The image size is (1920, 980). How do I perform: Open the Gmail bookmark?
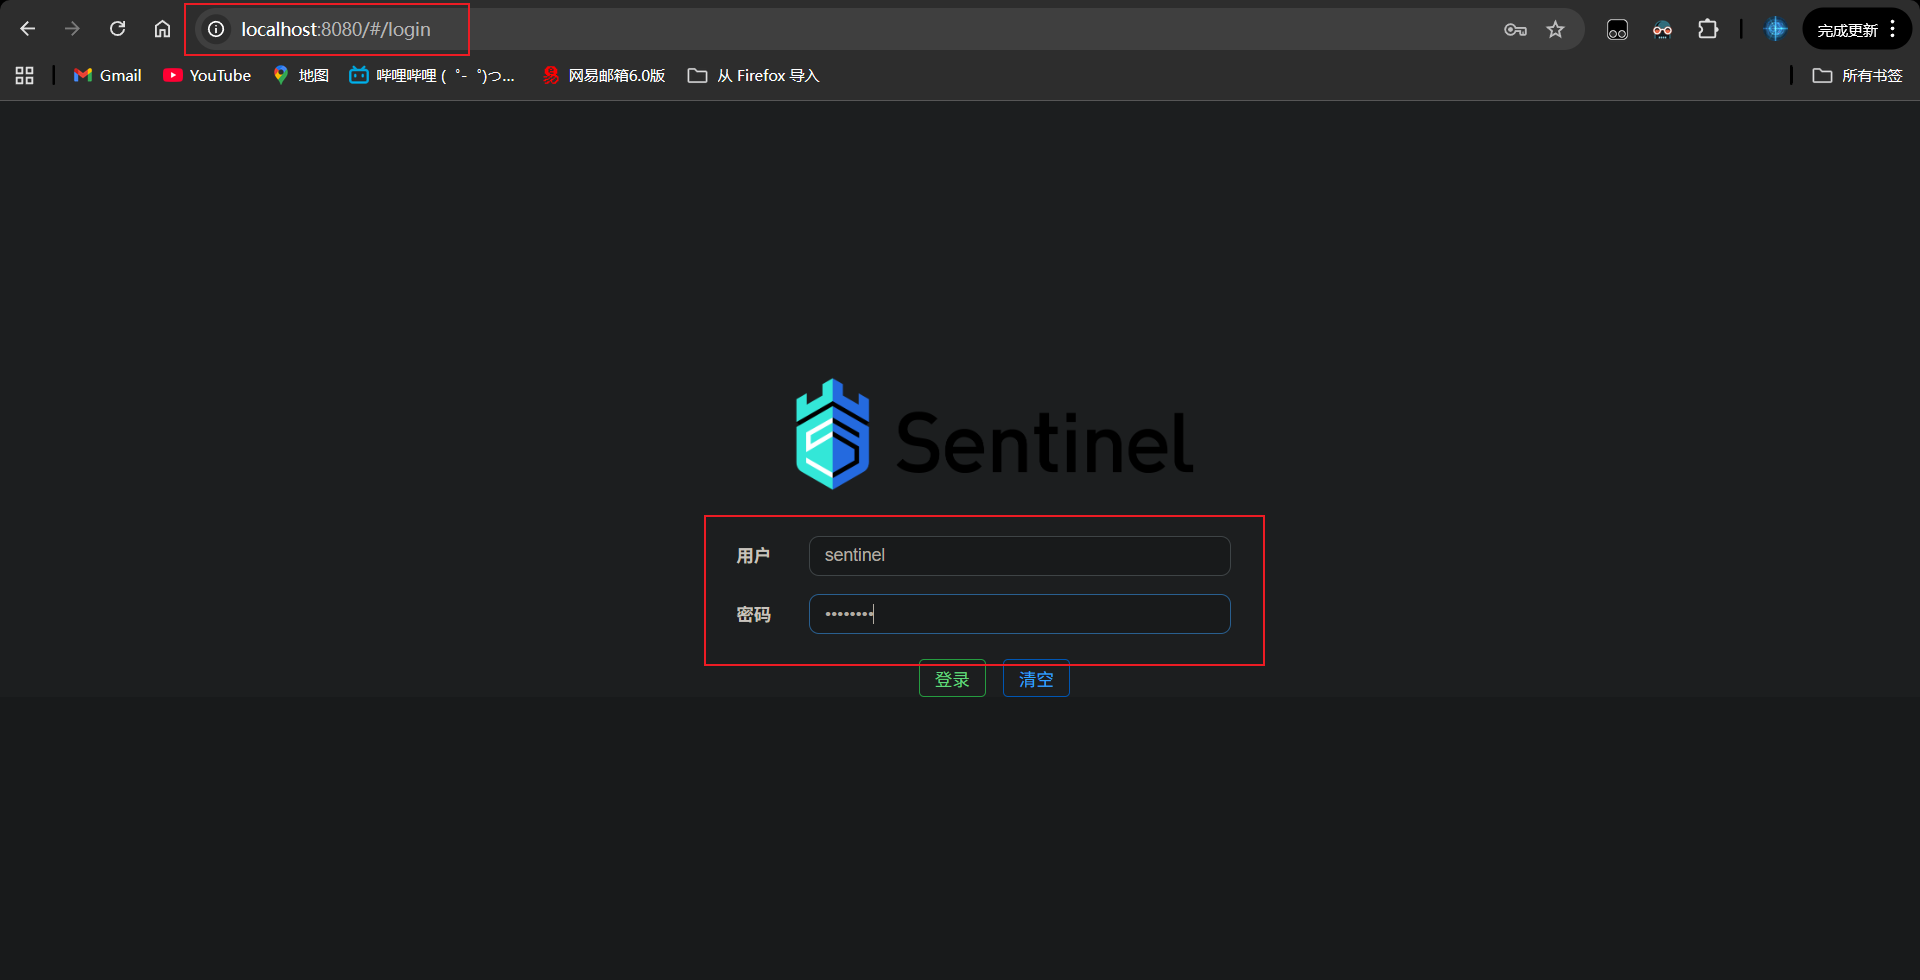click(108, 76)
